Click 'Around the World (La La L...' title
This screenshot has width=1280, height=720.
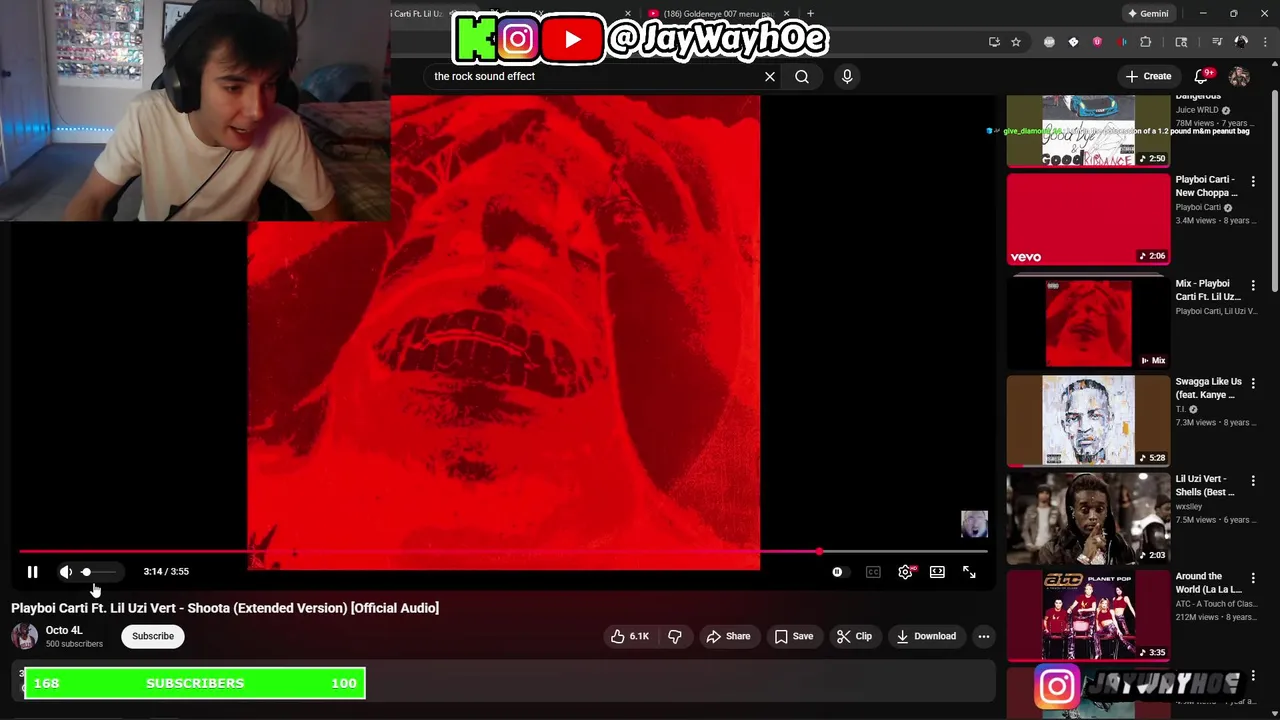[1208, 583]
